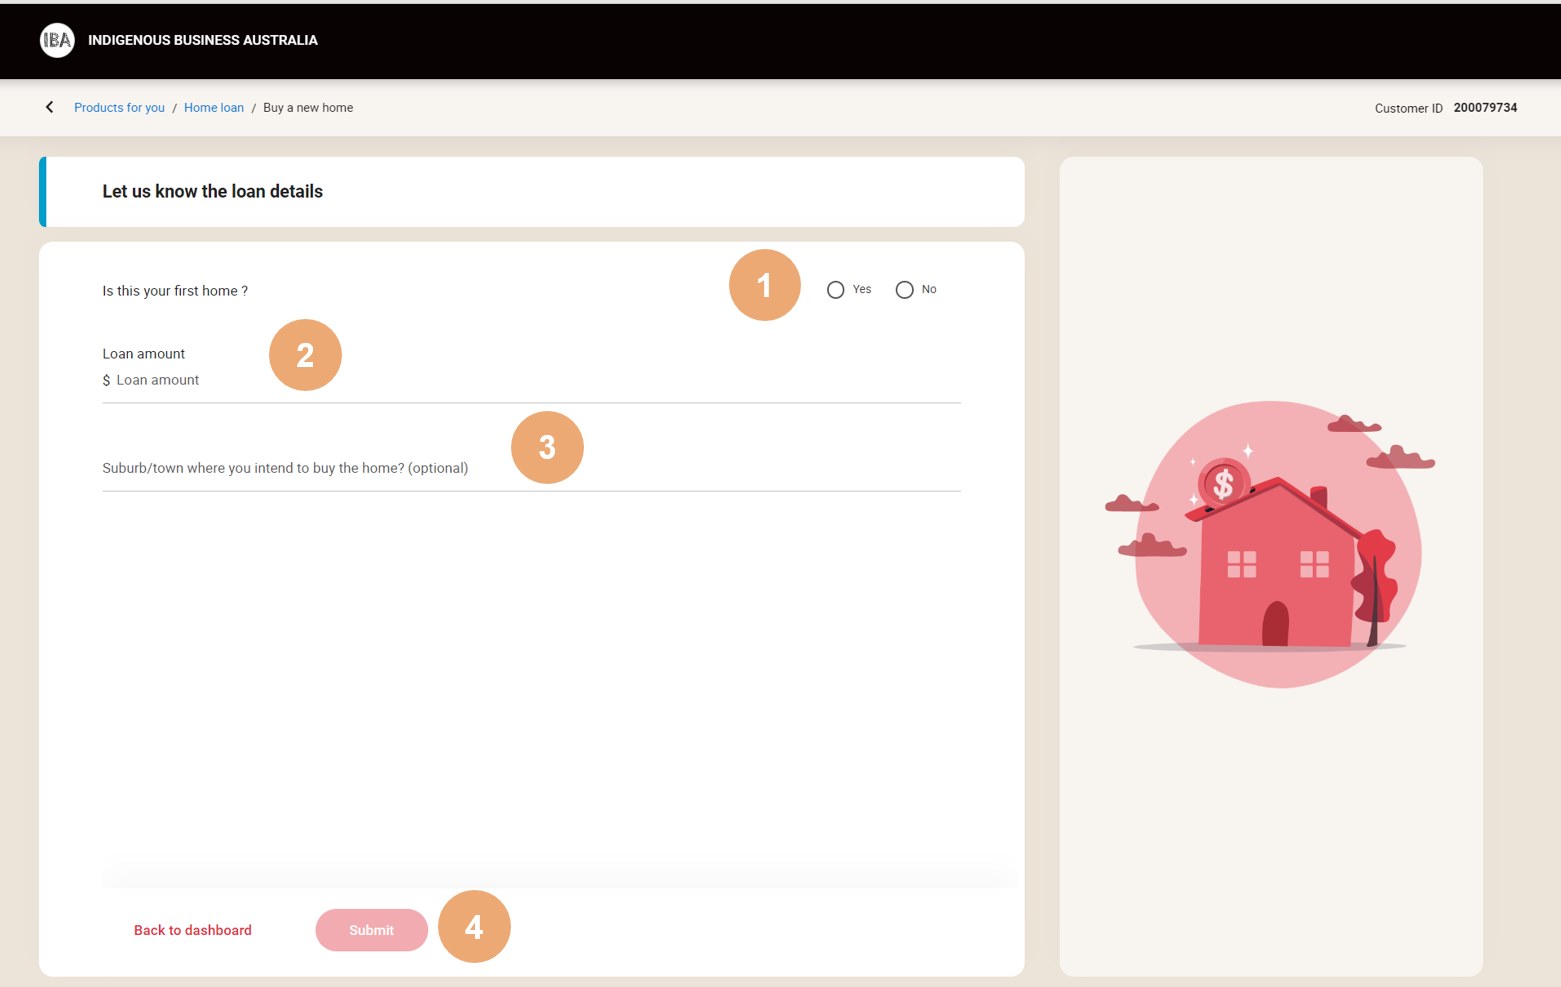
Task: Click the Buy a new home breadcrumb
Action: (x=308, y=108)
